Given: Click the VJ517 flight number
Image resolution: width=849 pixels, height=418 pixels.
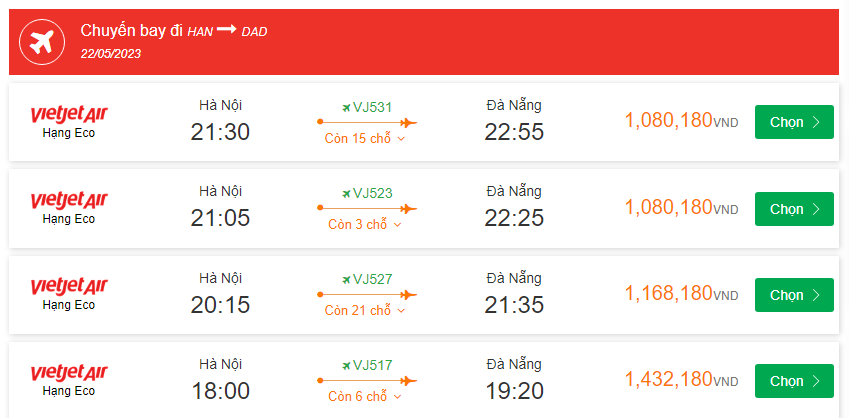Looking at the screenshot, I should point(372,366).
